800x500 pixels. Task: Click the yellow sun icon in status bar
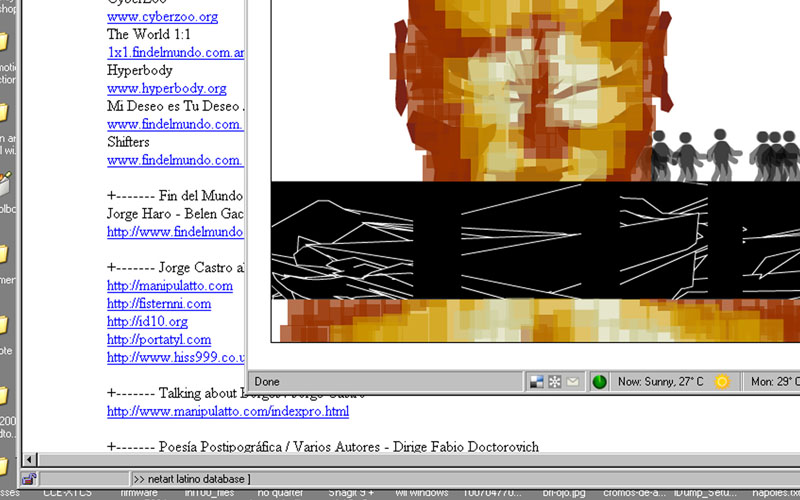pos(722,382)
